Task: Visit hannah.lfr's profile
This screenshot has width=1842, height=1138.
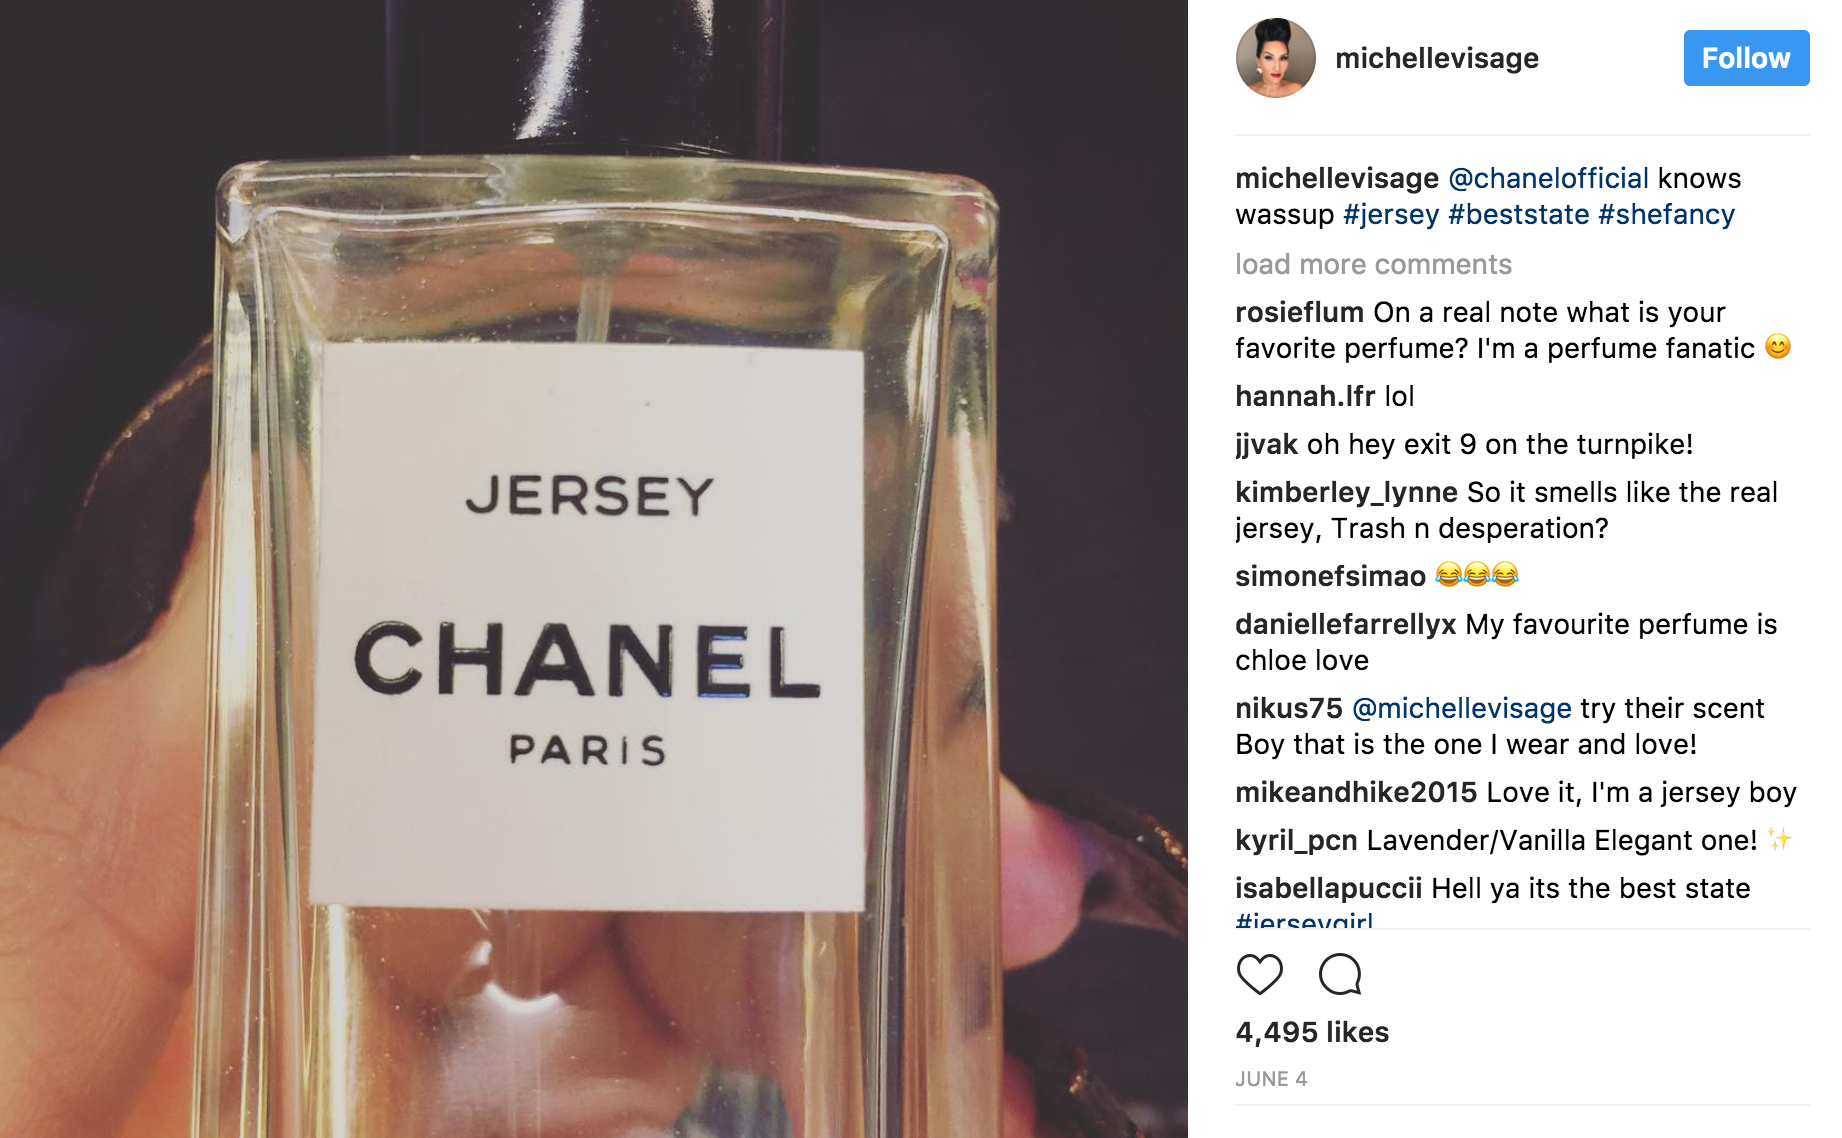Action: click(1305, 396)
